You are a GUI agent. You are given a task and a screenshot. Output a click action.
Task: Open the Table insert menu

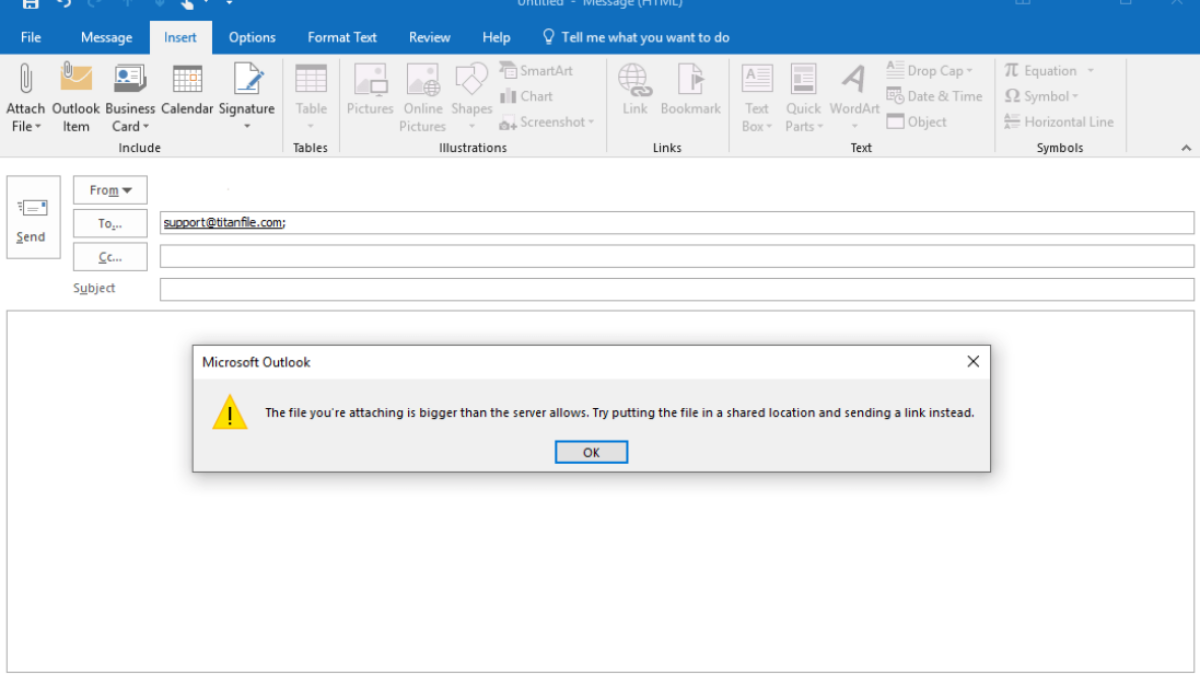click(311, 98)
